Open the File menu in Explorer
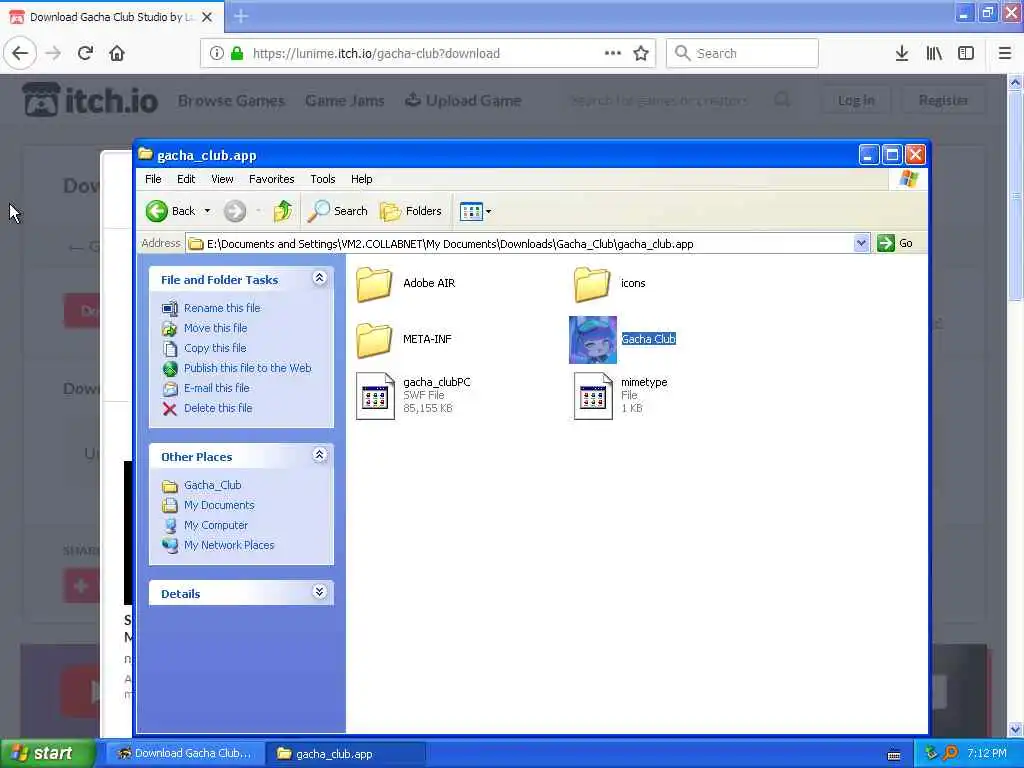 (153, 179)
